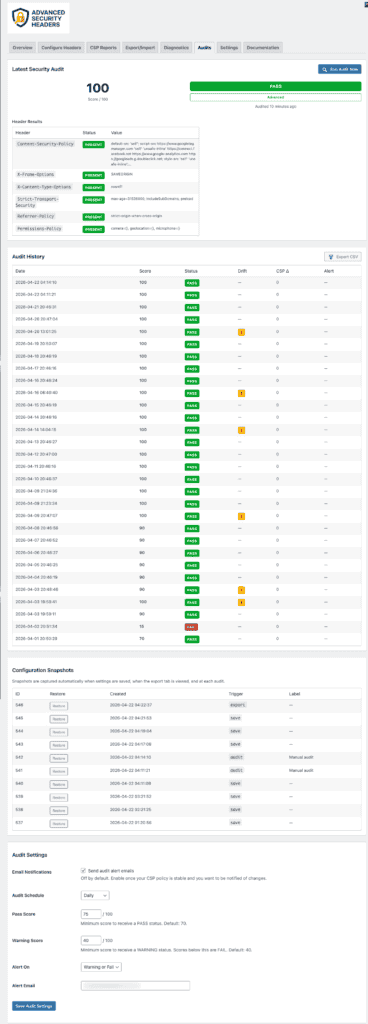Click the Content-Security-Policy header name

tap(45, 144)
